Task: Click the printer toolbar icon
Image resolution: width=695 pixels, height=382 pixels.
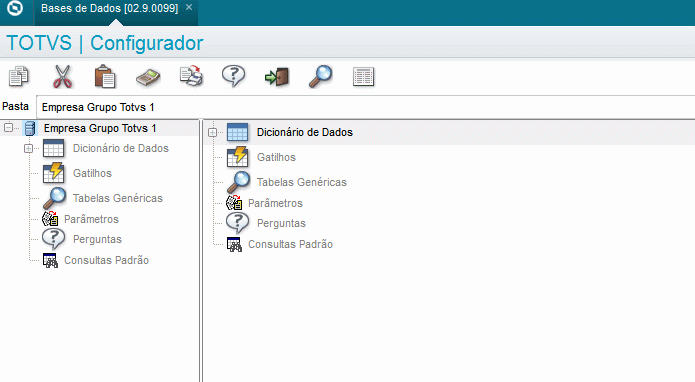Action: coord(191,76)
